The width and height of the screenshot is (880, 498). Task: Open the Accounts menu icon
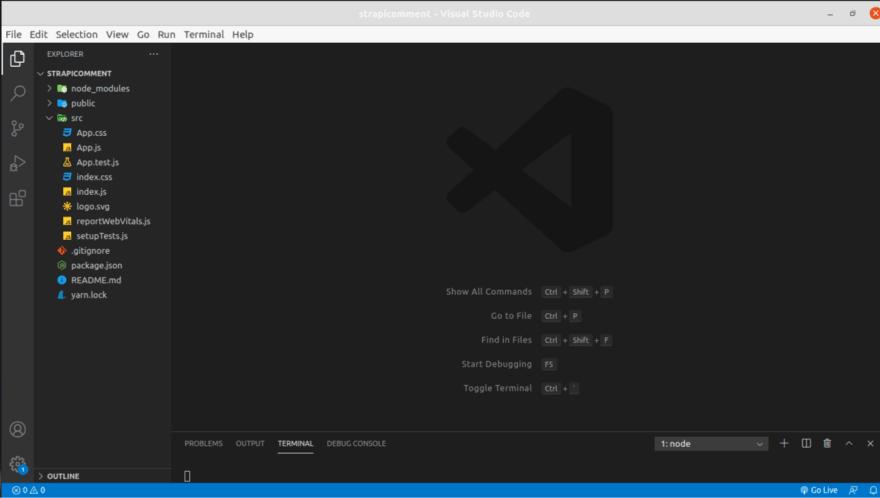pos(17,430)
